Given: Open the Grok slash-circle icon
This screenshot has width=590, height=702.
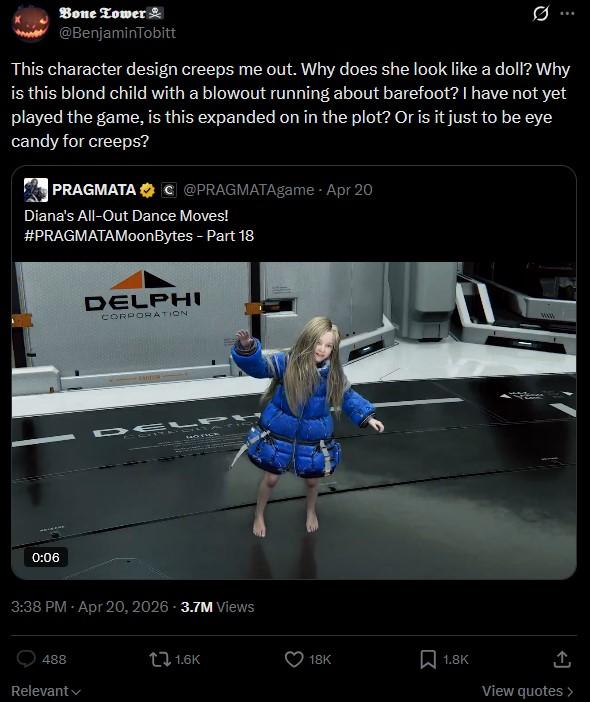Looking at the screenshot, I should [540, 14].
